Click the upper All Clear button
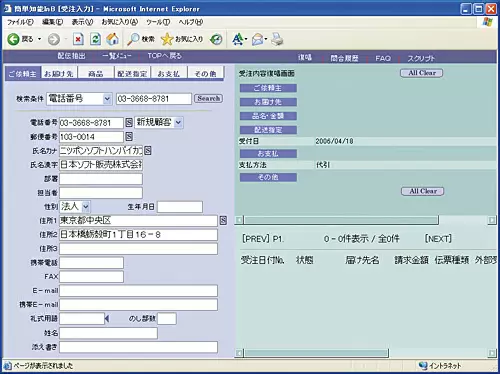Viewport: 500px width, 374px height. tap(422, 73)
